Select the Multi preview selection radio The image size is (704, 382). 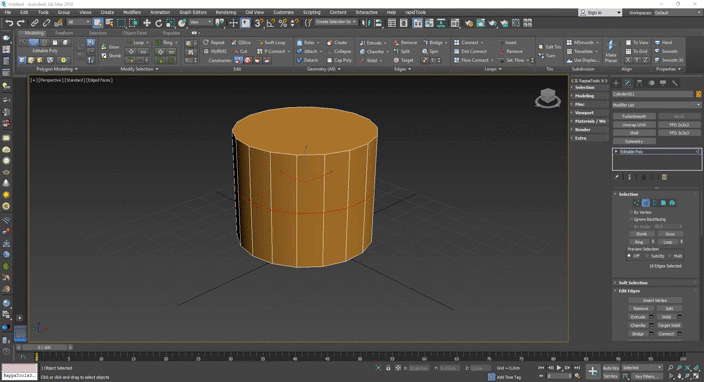670,256
